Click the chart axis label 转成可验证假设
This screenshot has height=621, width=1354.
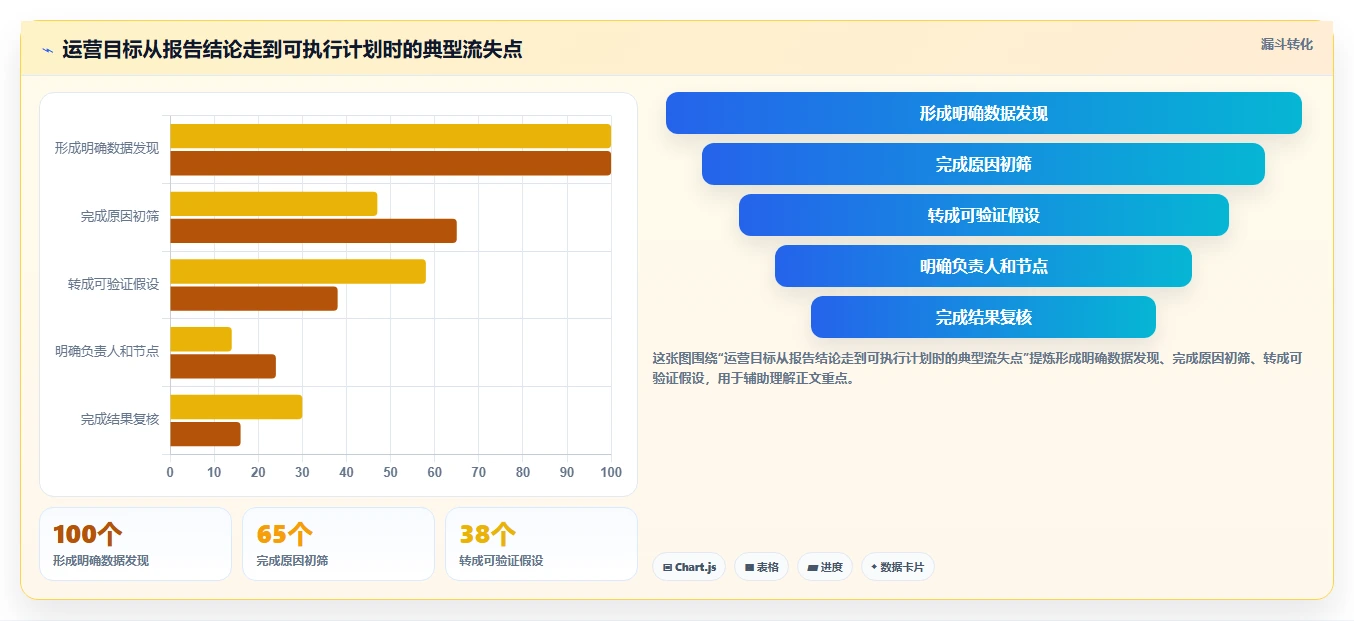pos(113,284)
